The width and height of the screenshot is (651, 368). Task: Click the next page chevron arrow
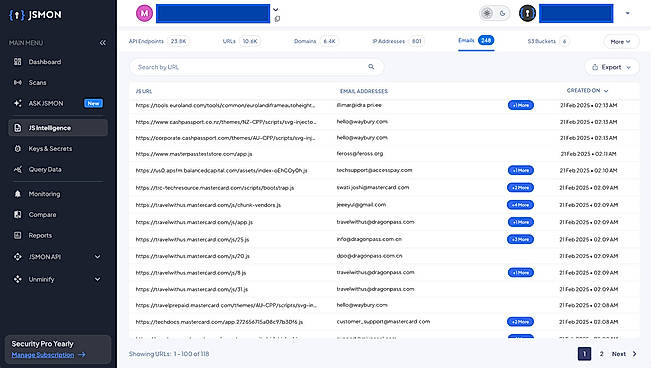634,354
